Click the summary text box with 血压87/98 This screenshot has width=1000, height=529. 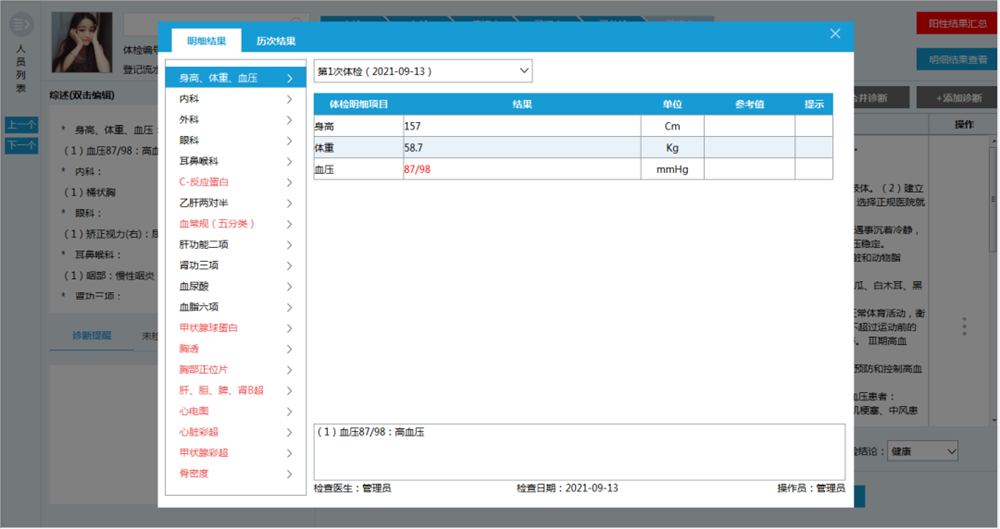pyautogui.click(x=579, y=451)
